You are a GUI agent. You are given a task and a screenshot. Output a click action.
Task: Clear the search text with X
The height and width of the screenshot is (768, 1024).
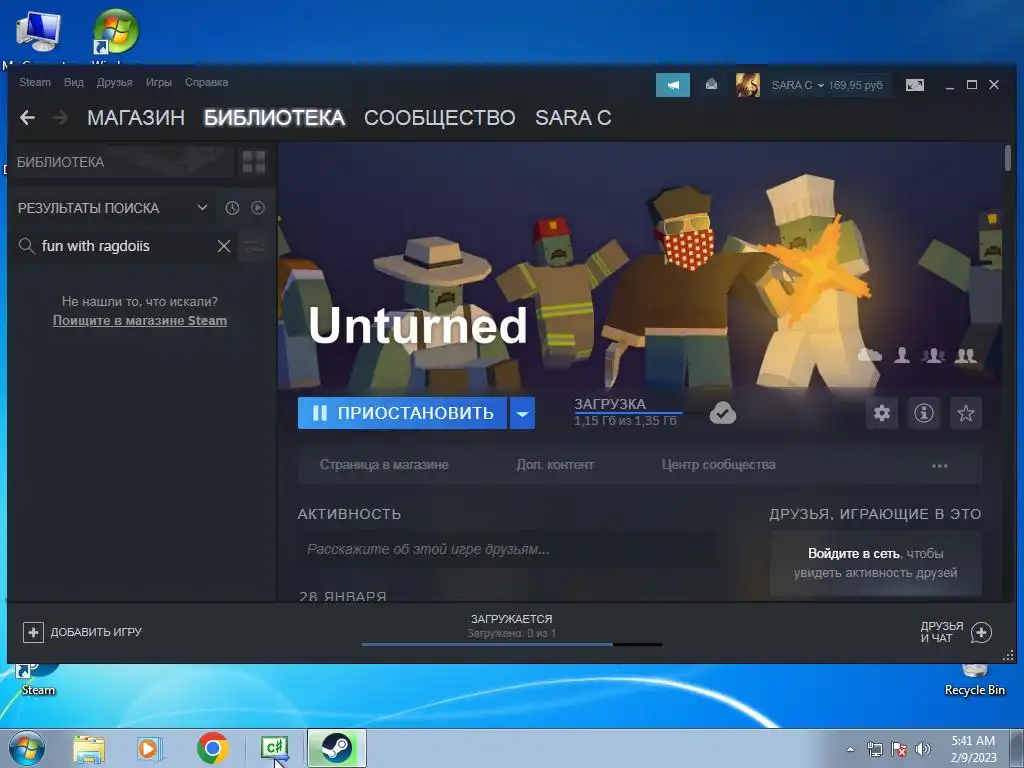coord(223,246)
